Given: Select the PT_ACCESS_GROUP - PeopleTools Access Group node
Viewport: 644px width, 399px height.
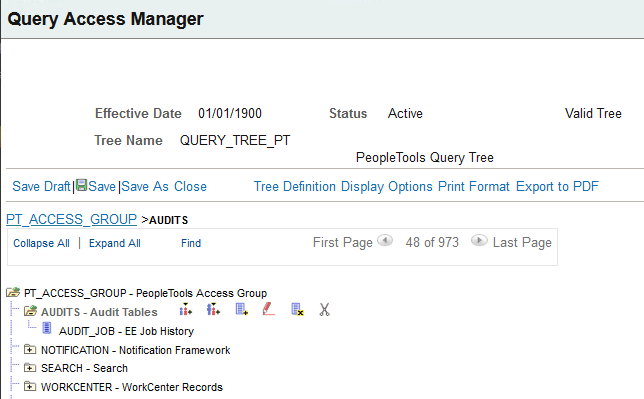Looking at the screenshot, I should click(145, 293).
